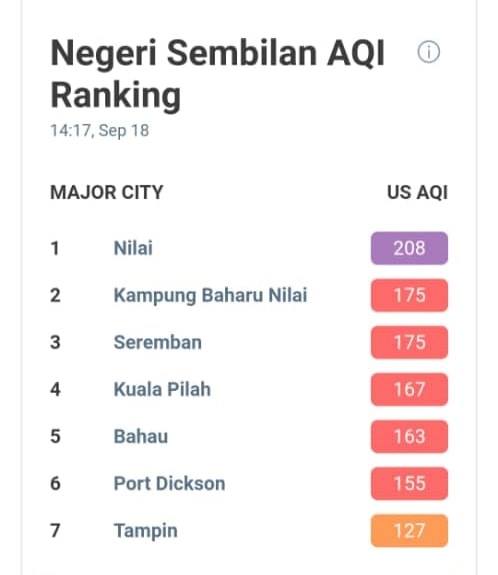Click the orange 127 AQI badge
498x575 pixels.
click(409, 531)
